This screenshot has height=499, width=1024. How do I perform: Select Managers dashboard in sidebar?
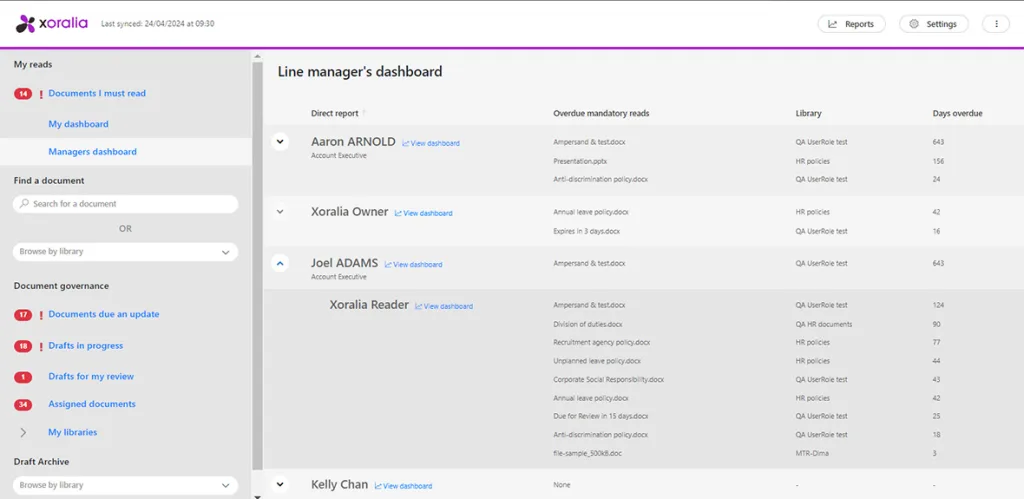click(92, 152)
